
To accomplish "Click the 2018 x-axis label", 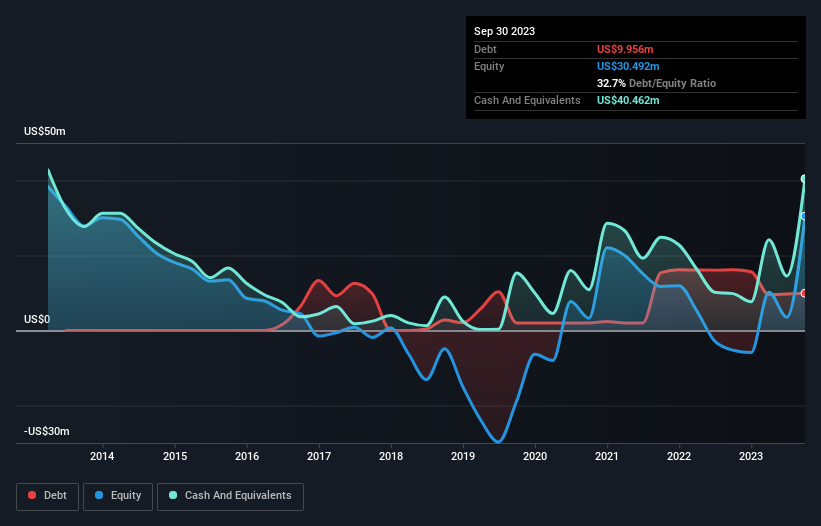I will tap(391, 456).
